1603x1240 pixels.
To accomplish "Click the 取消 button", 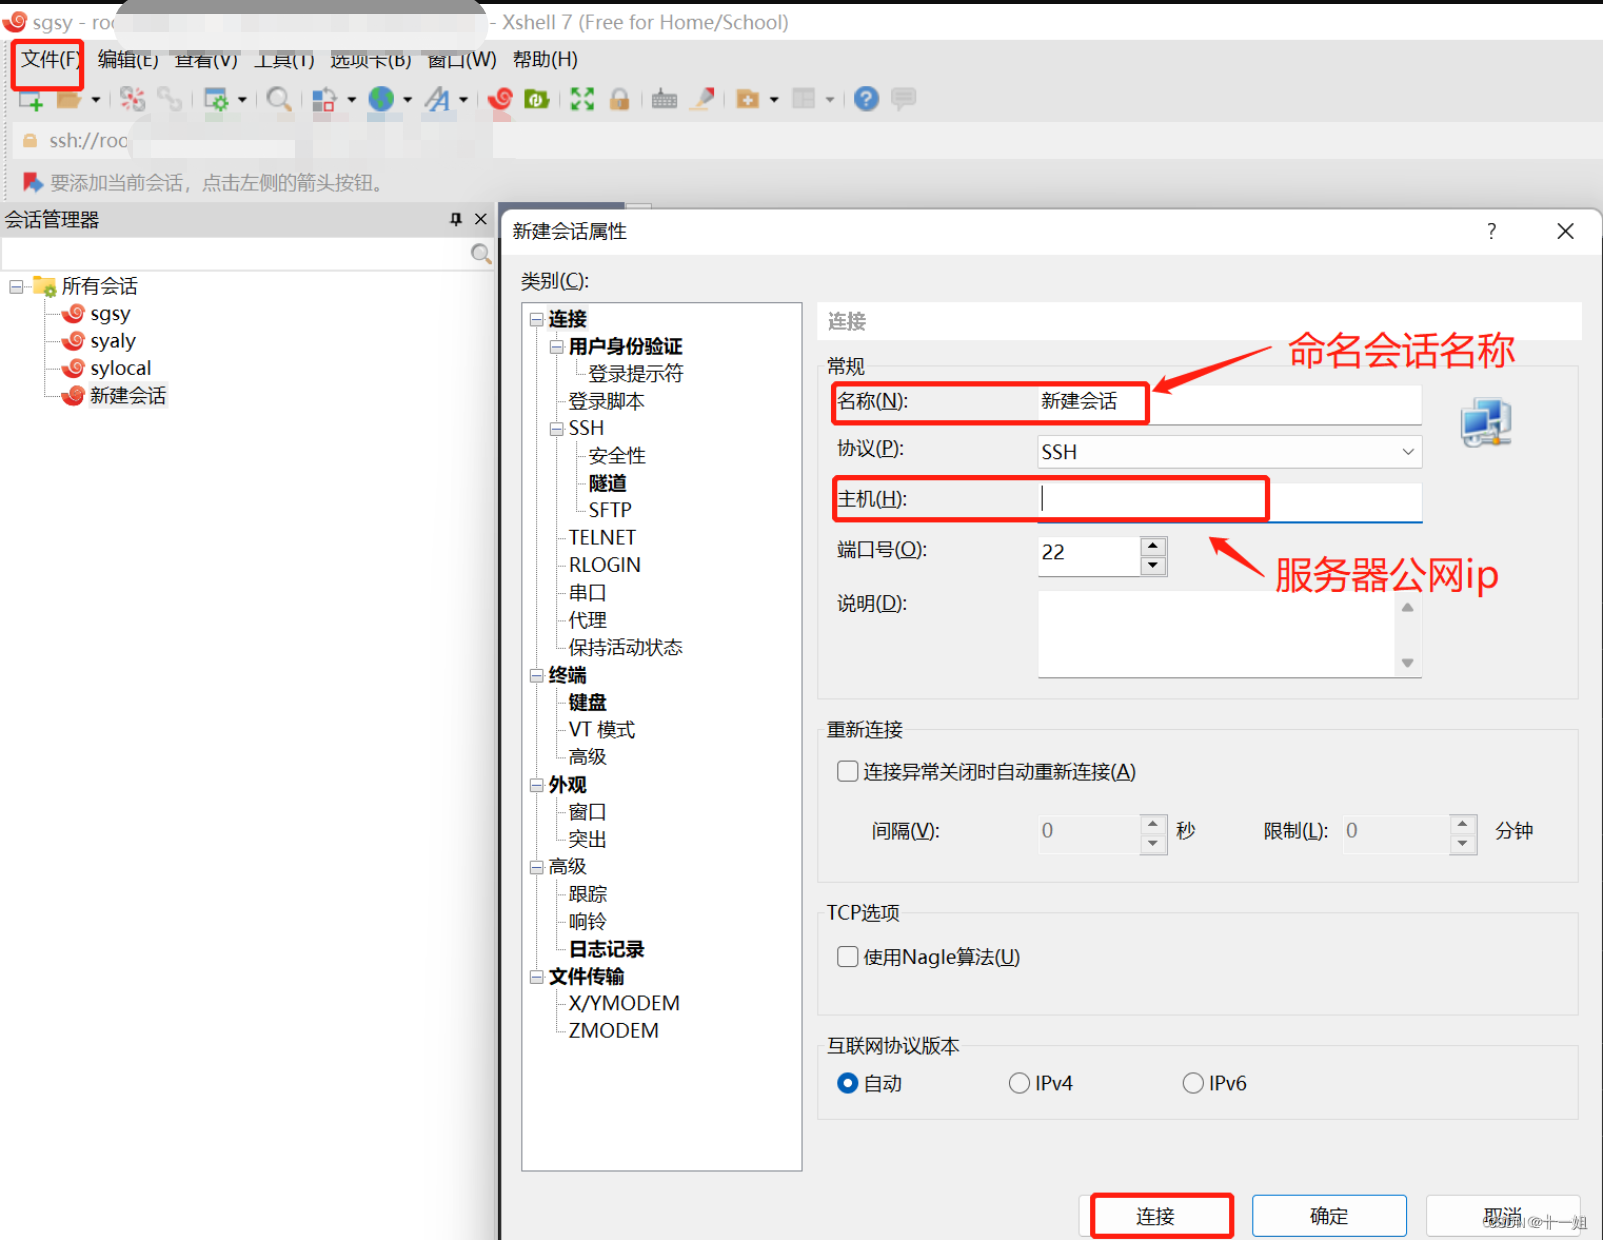I will point(1503,1216).
